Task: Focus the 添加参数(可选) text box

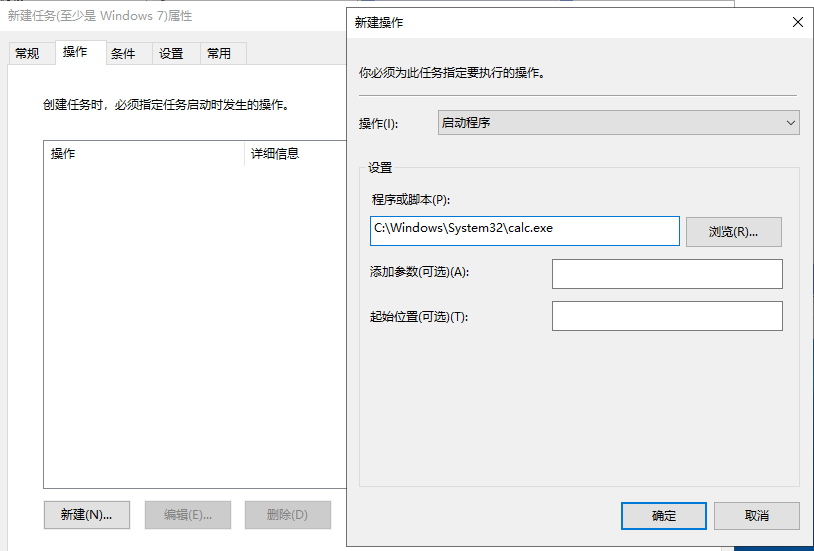Action: click(667, 273)
